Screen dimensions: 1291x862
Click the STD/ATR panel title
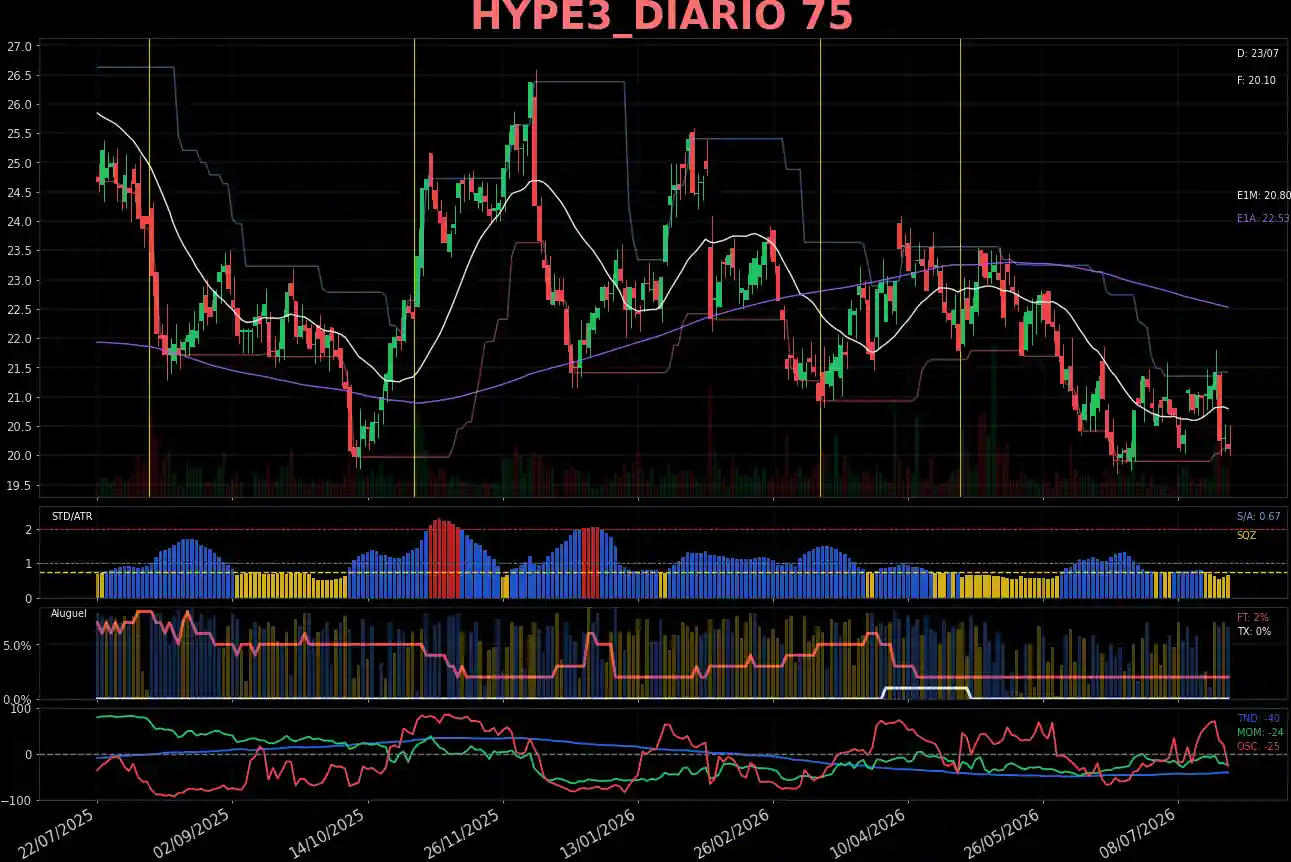tap(72, 517)
